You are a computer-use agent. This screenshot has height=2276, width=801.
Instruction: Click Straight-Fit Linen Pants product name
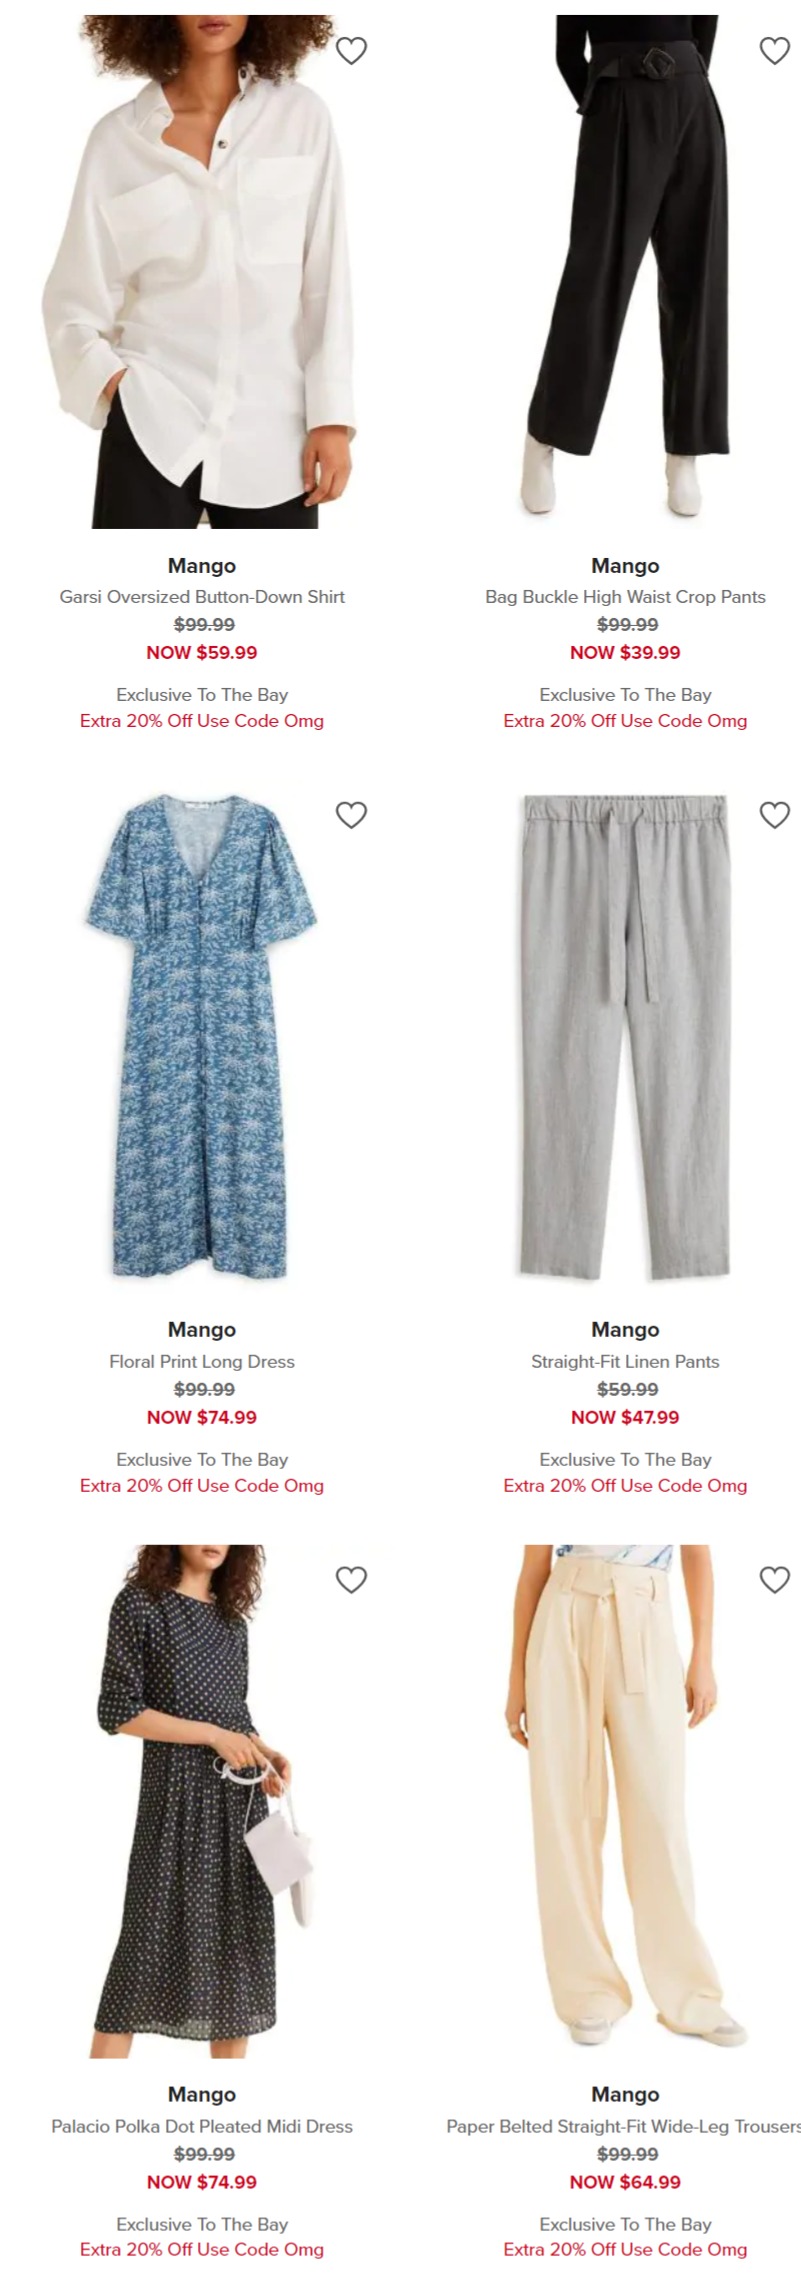point(625,1362)
